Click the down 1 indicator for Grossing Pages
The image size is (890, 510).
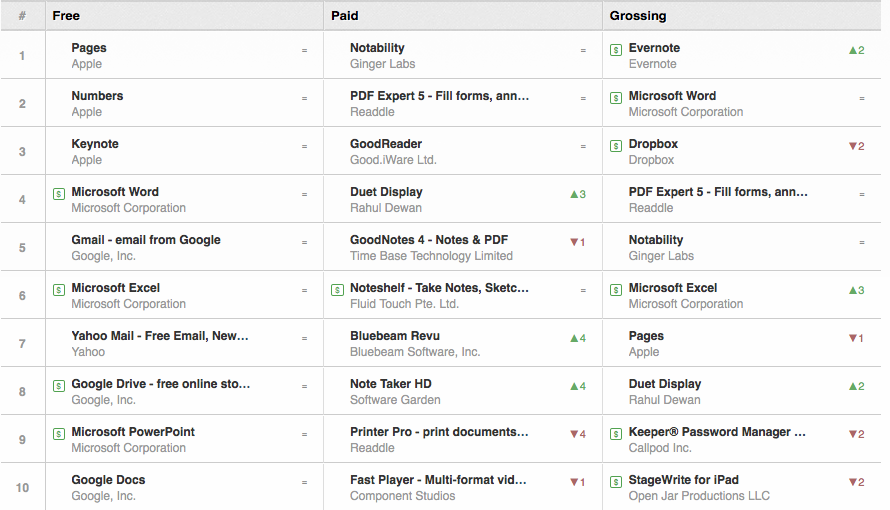tap(857, 338)
